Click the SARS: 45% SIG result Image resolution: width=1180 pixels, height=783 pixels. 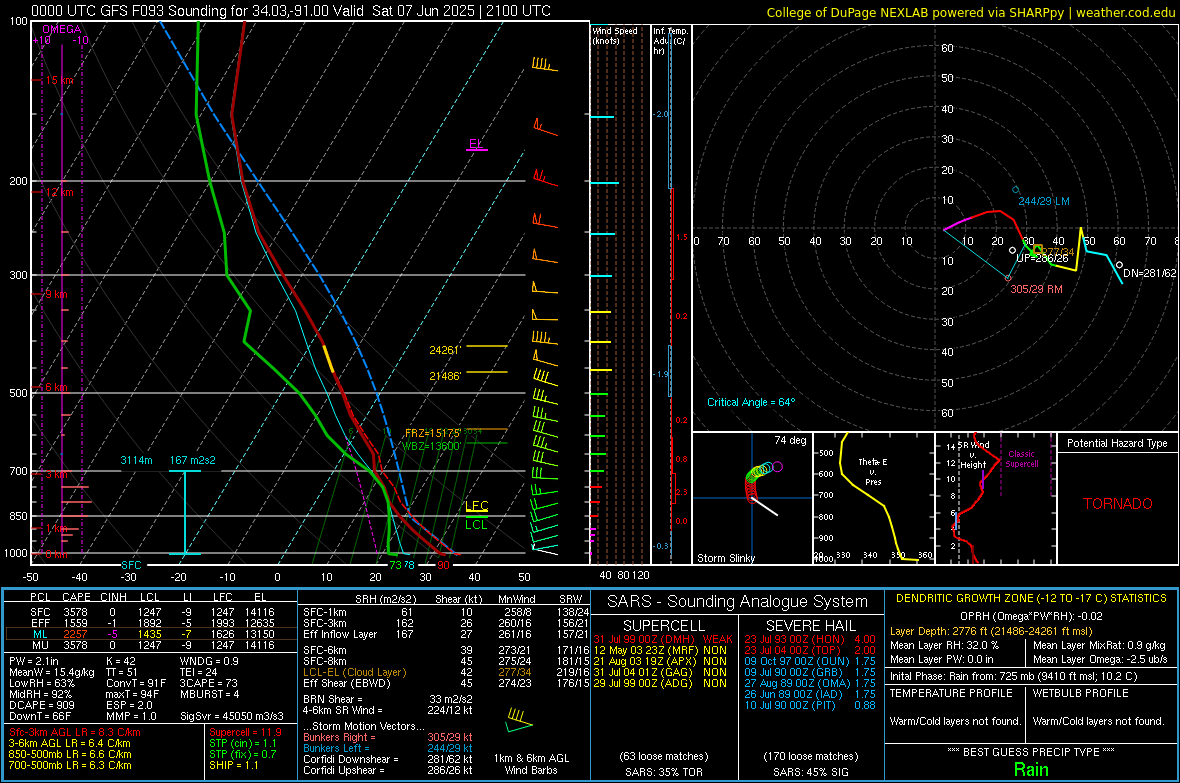pos(810,772)
